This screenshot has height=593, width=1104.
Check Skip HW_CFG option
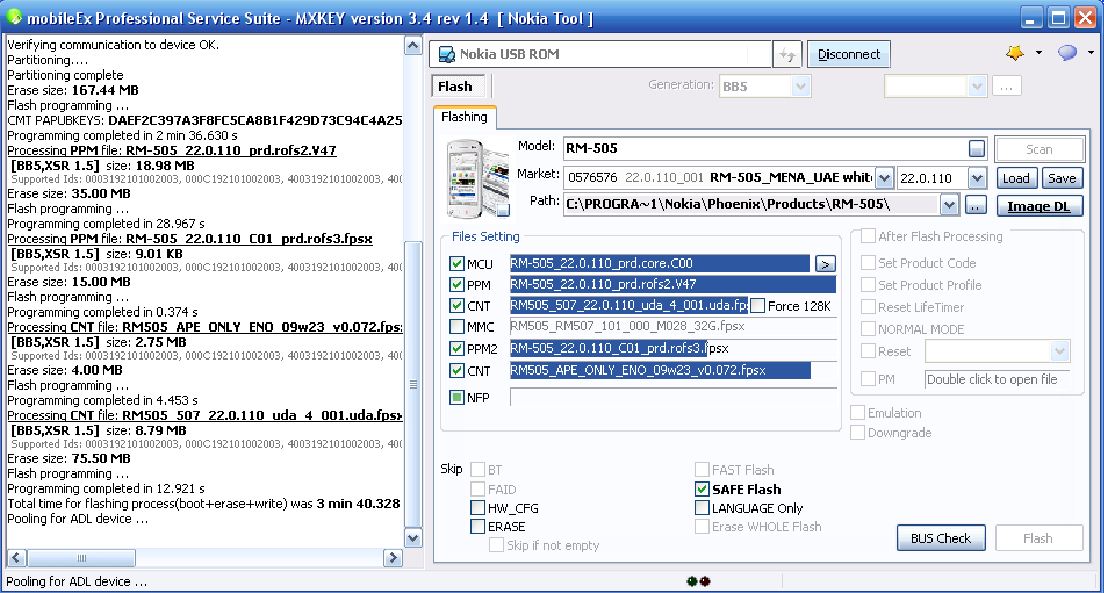(477, 508)
